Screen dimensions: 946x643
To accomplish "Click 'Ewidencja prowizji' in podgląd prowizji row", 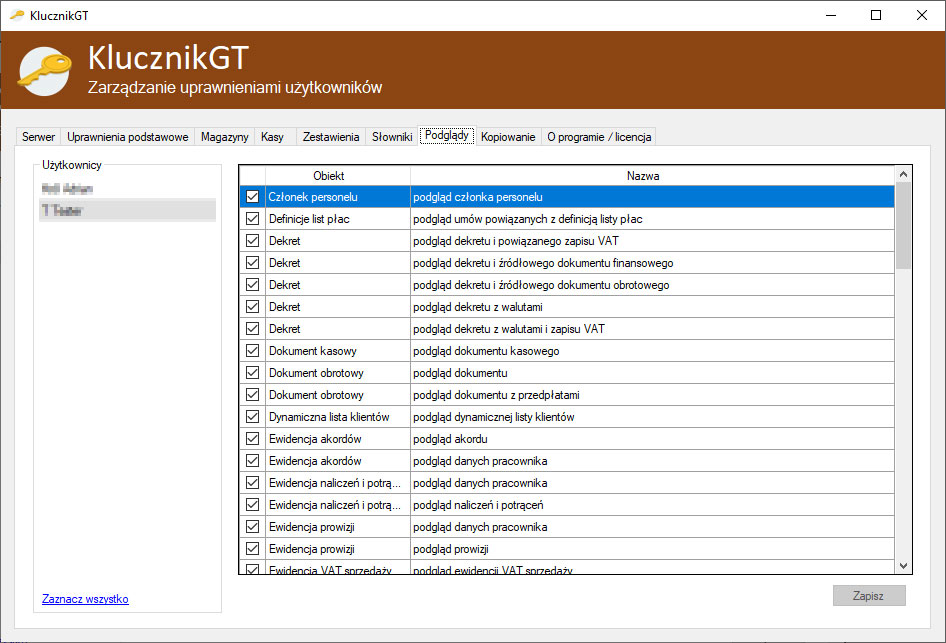I will click(x=338, y=548).
